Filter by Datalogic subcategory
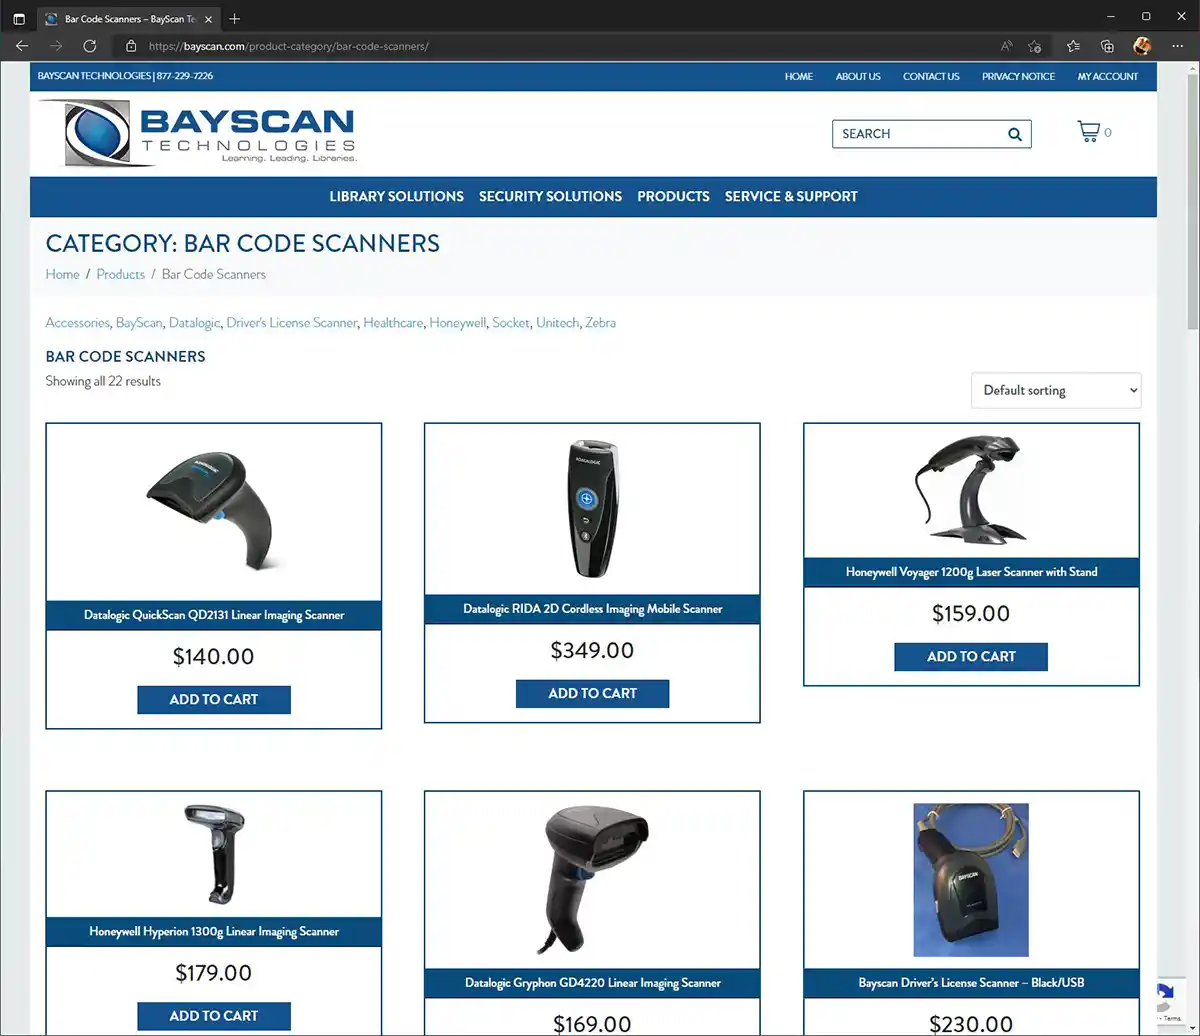 (194, 323)
